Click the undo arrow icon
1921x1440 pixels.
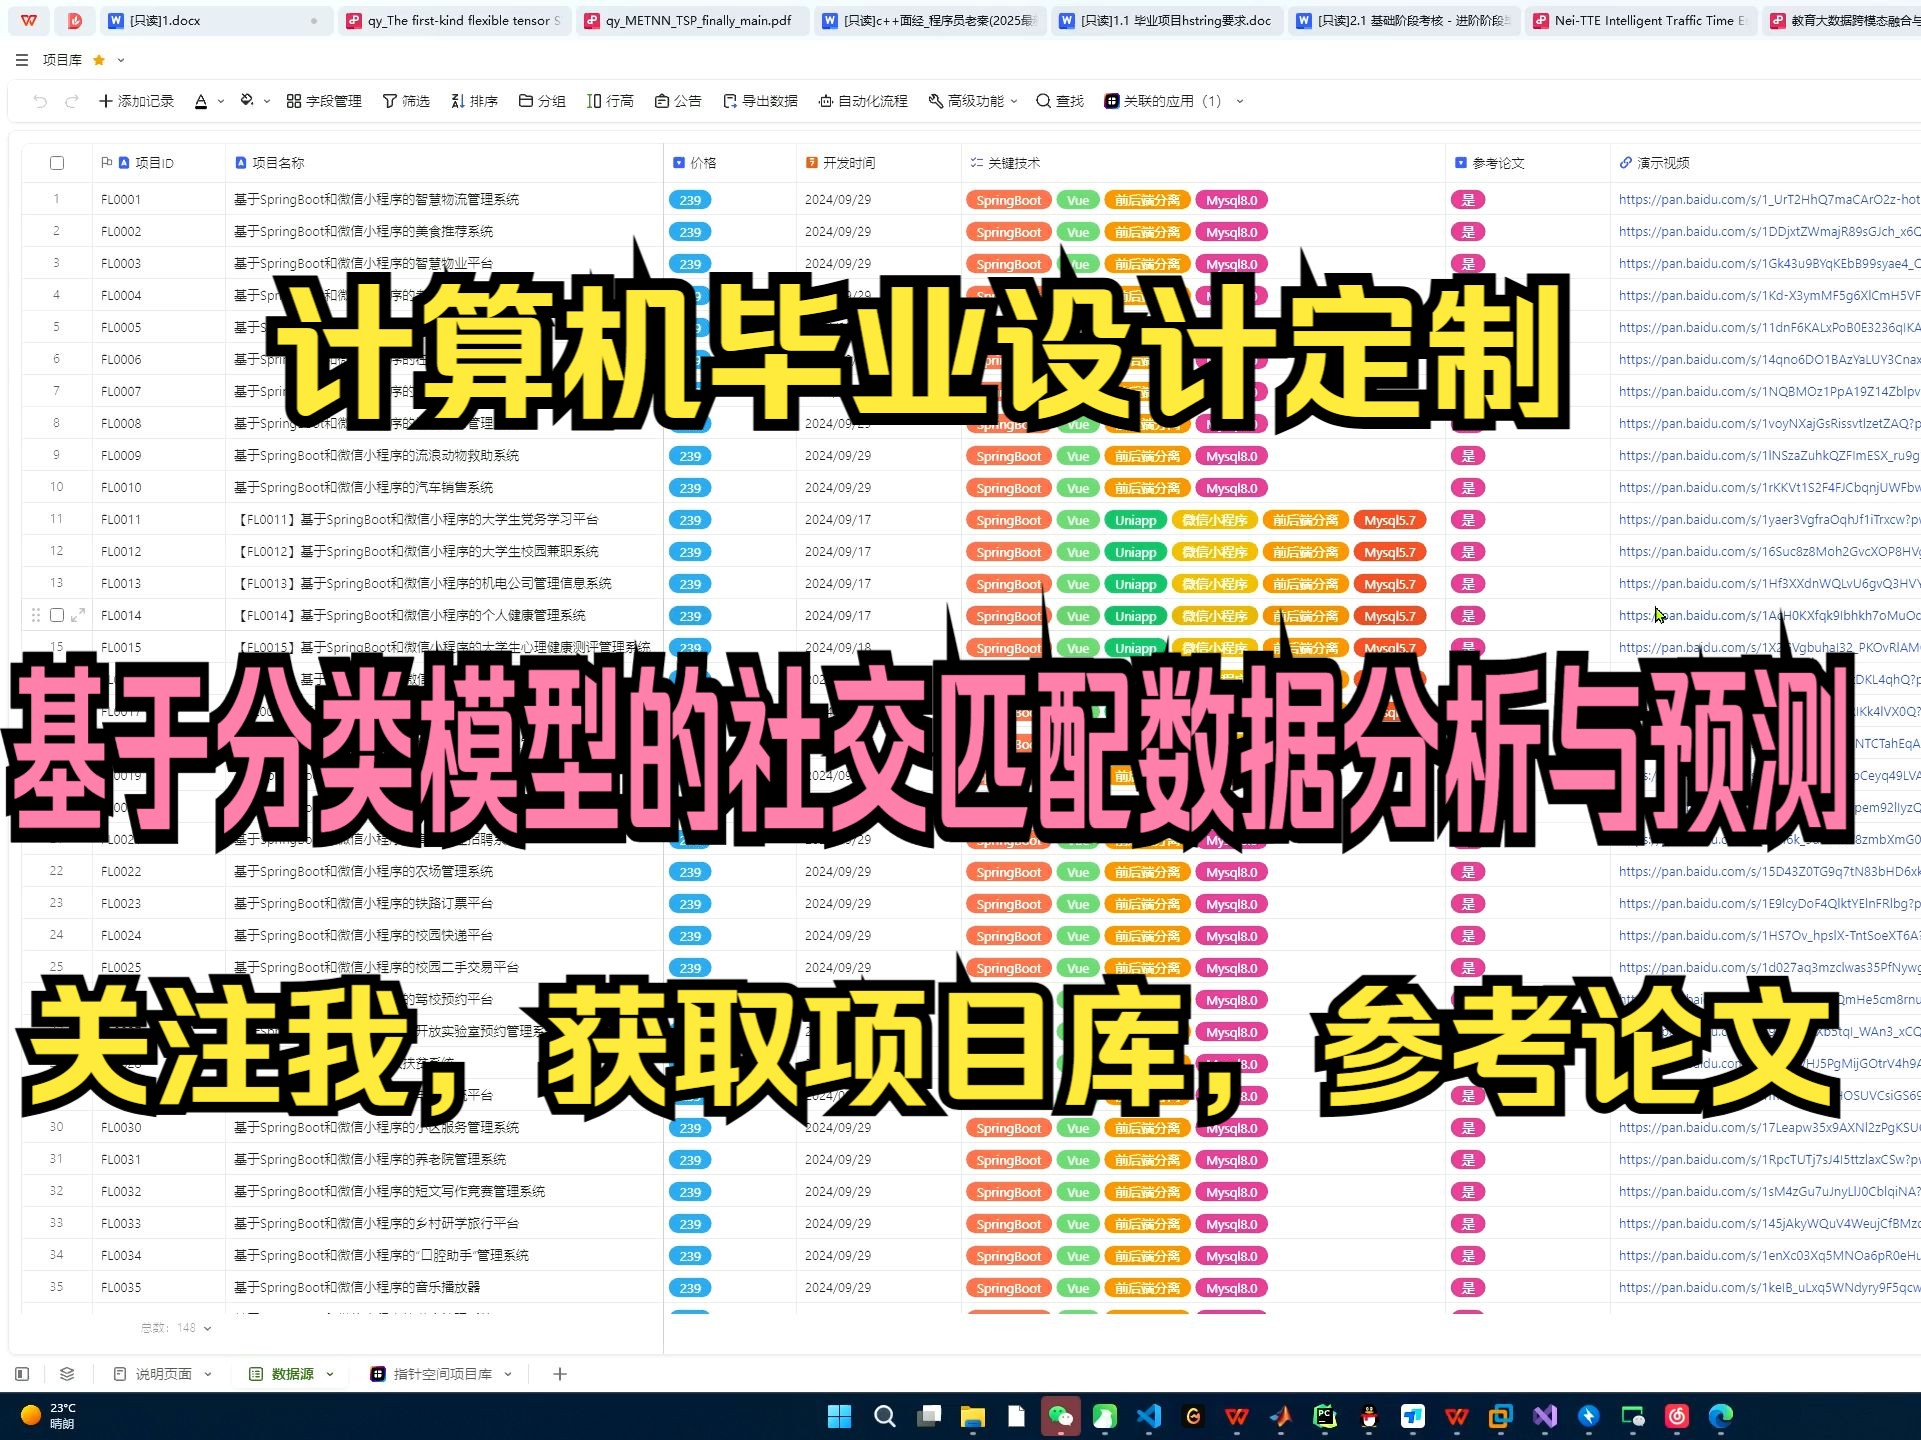pyautogui.click(x=40, y=101)
